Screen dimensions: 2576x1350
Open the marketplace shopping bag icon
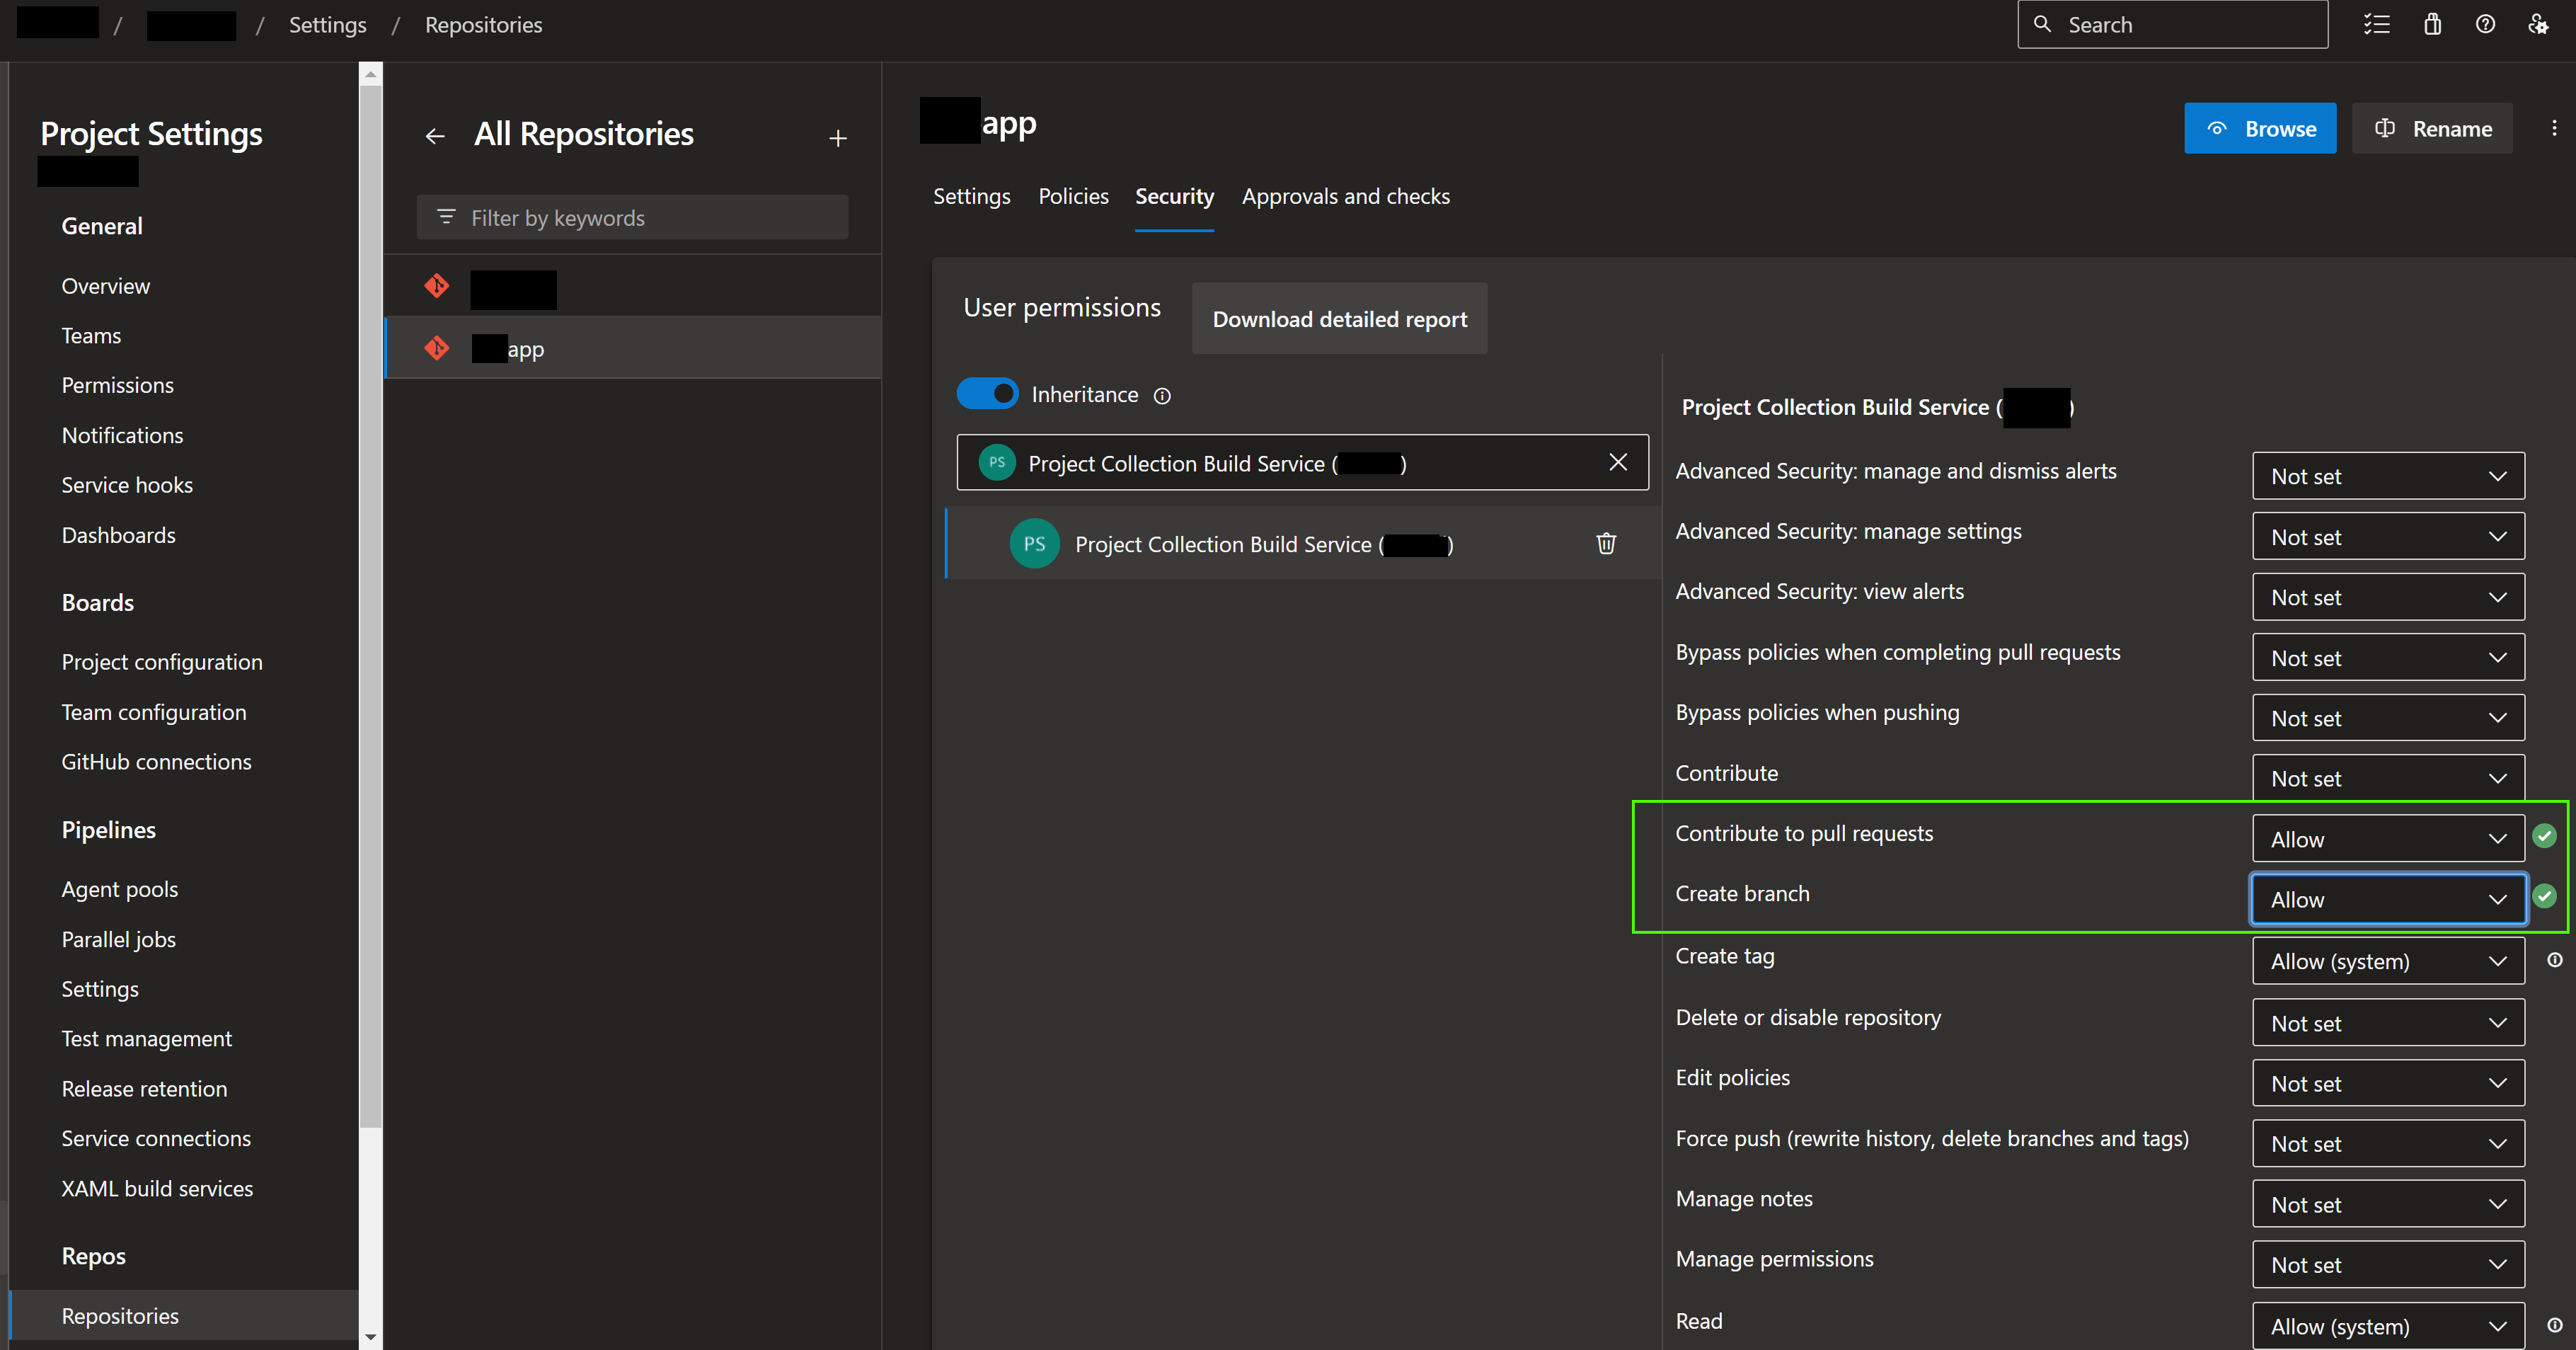(2432, 25)
